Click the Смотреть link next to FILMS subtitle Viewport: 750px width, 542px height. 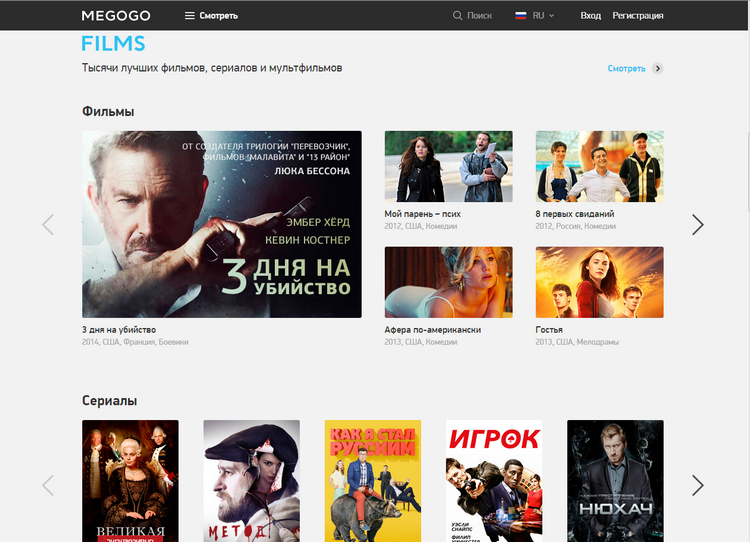626,68
